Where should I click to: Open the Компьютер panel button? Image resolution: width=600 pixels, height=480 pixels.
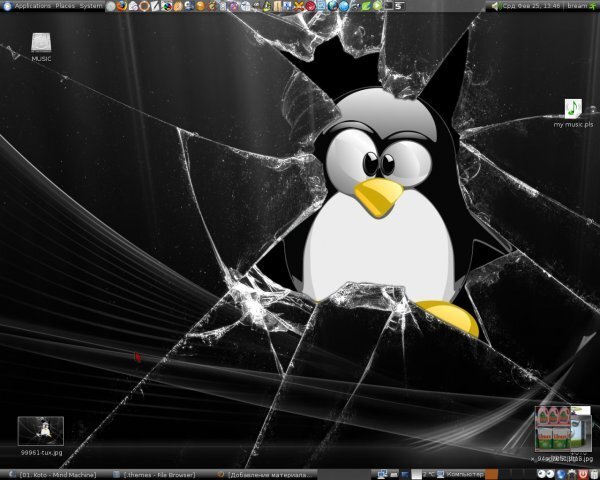pyautogui.click(x=460, y=474)
